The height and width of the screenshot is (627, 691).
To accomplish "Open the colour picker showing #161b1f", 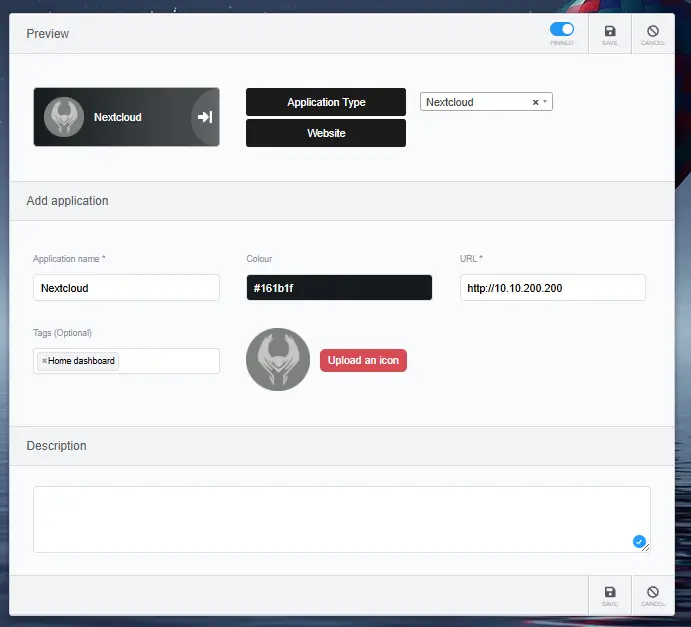I will (x=339, y=288).
